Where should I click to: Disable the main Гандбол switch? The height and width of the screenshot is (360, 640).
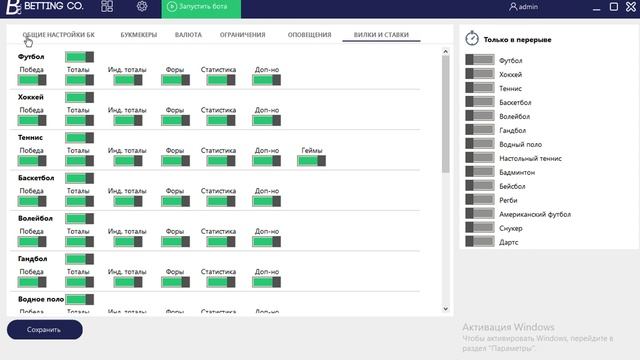point(80,259)
